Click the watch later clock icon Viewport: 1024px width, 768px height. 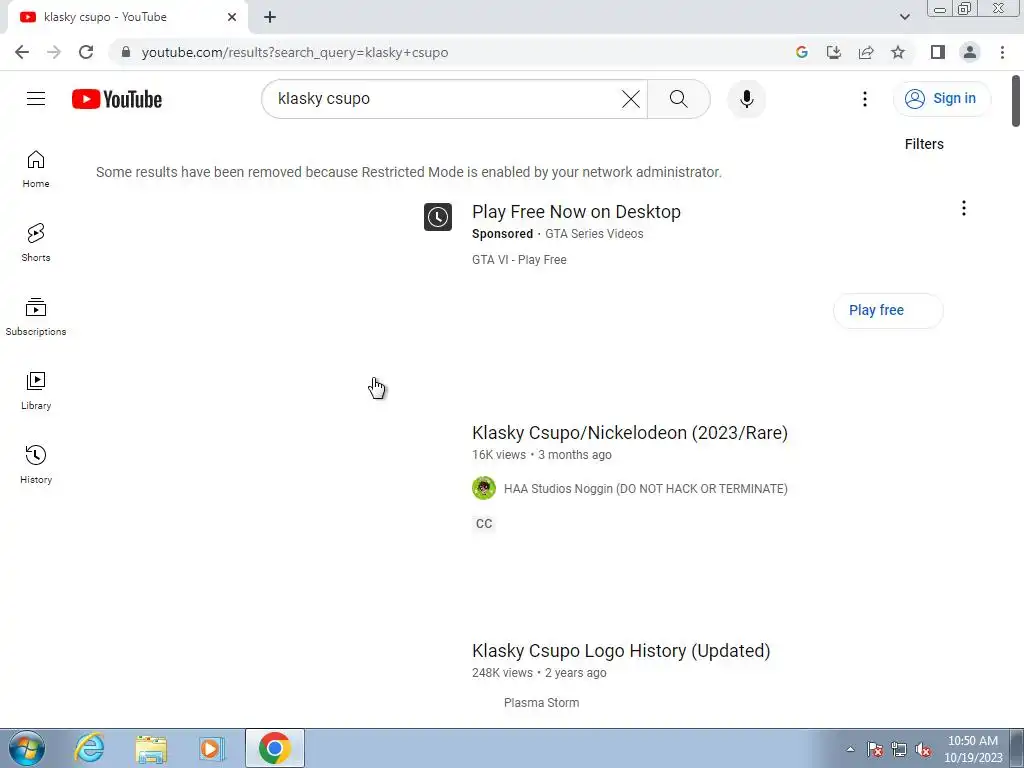click(x=438, y=217)
